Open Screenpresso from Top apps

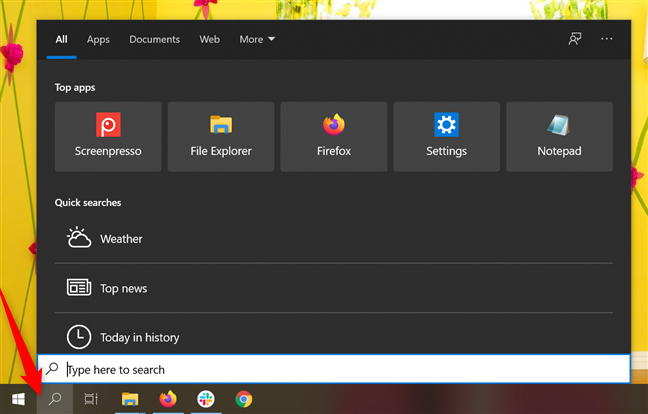108,137
